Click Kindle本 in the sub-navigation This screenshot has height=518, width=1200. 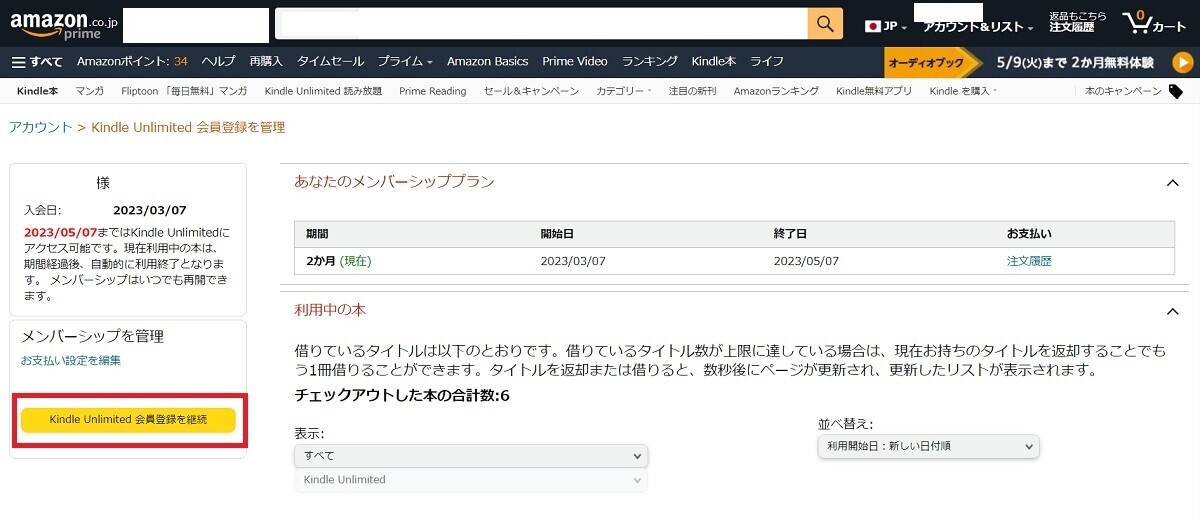pyautogui.click(x=38, y=91)
